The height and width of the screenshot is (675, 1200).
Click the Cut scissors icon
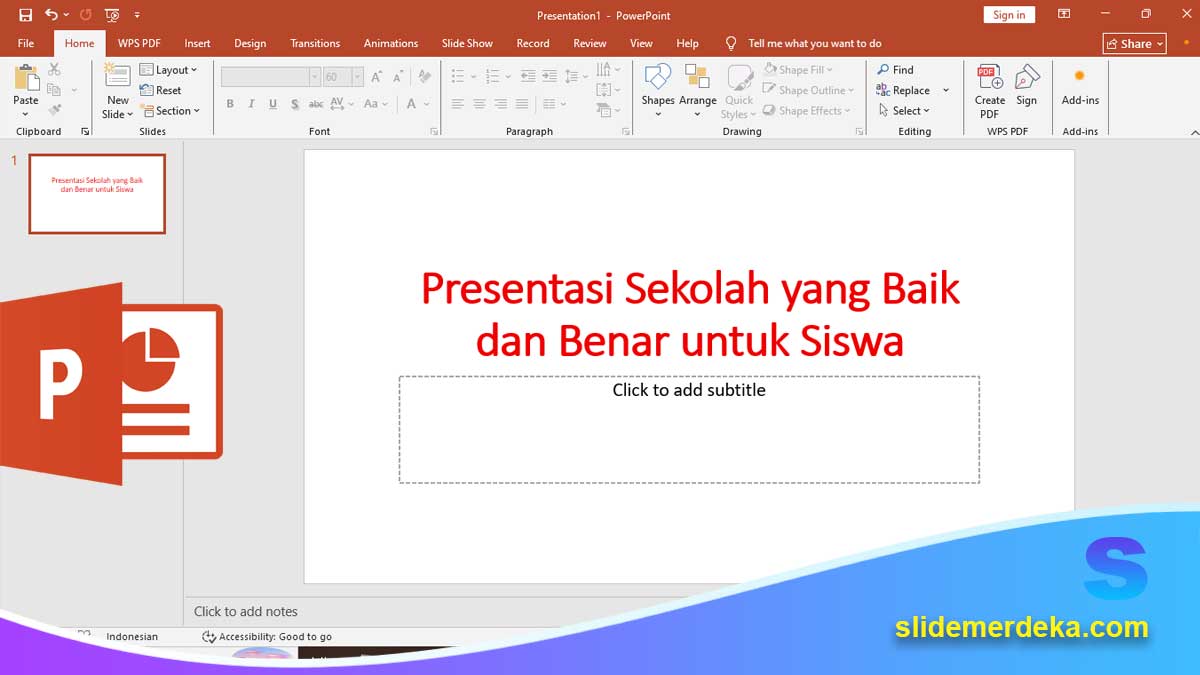click(x=54, y=69)
